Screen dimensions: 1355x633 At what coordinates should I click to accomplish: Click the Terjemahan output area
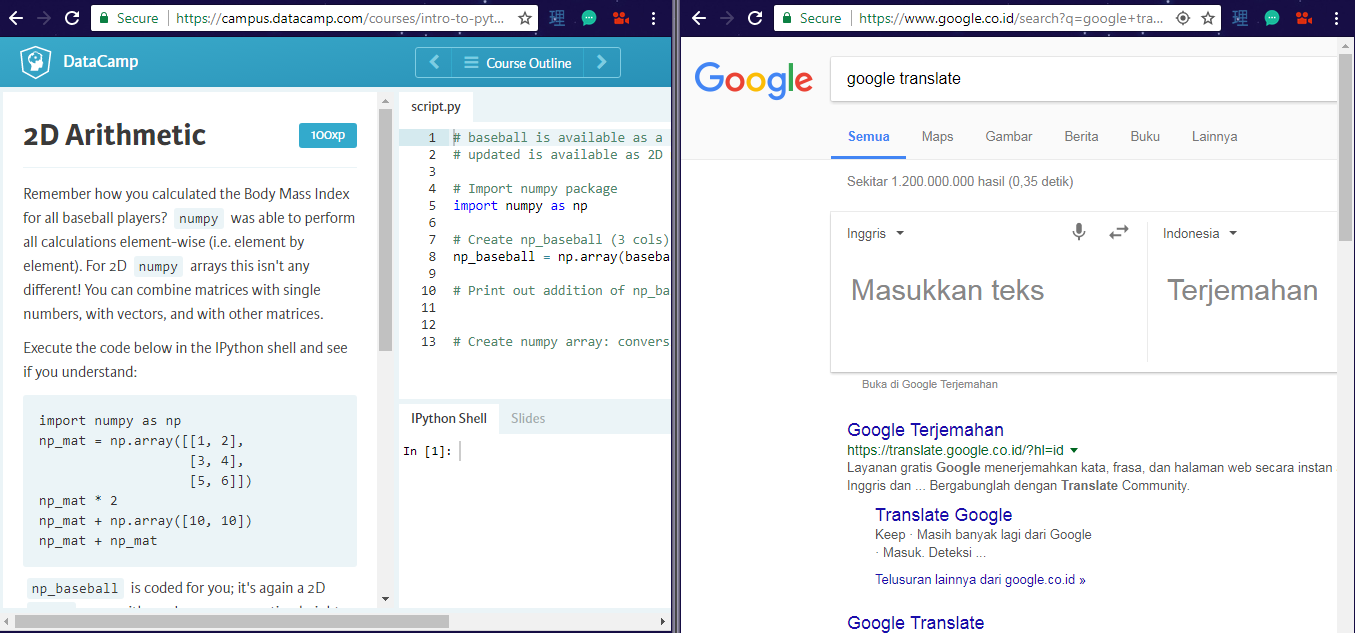coord(1242,290)
